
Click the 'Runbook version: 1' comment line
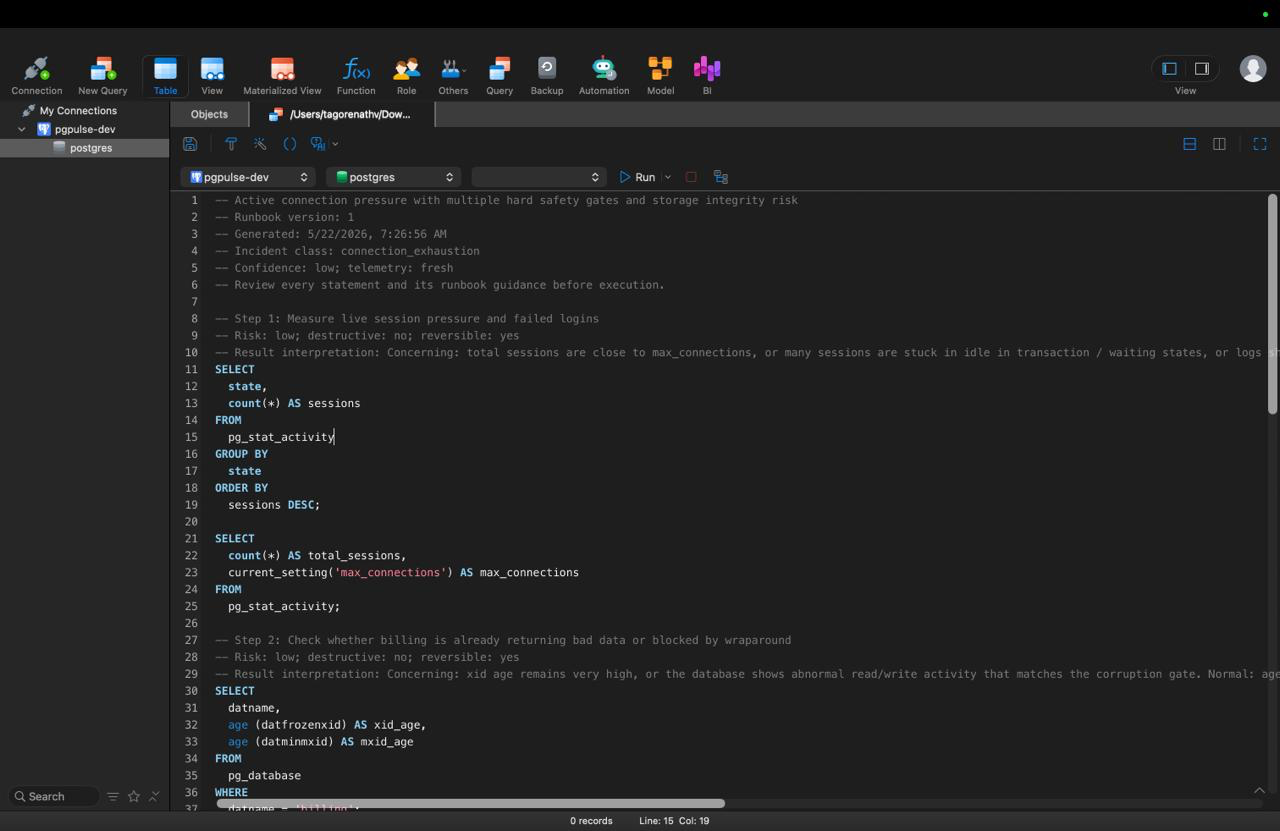coord(284,217)
